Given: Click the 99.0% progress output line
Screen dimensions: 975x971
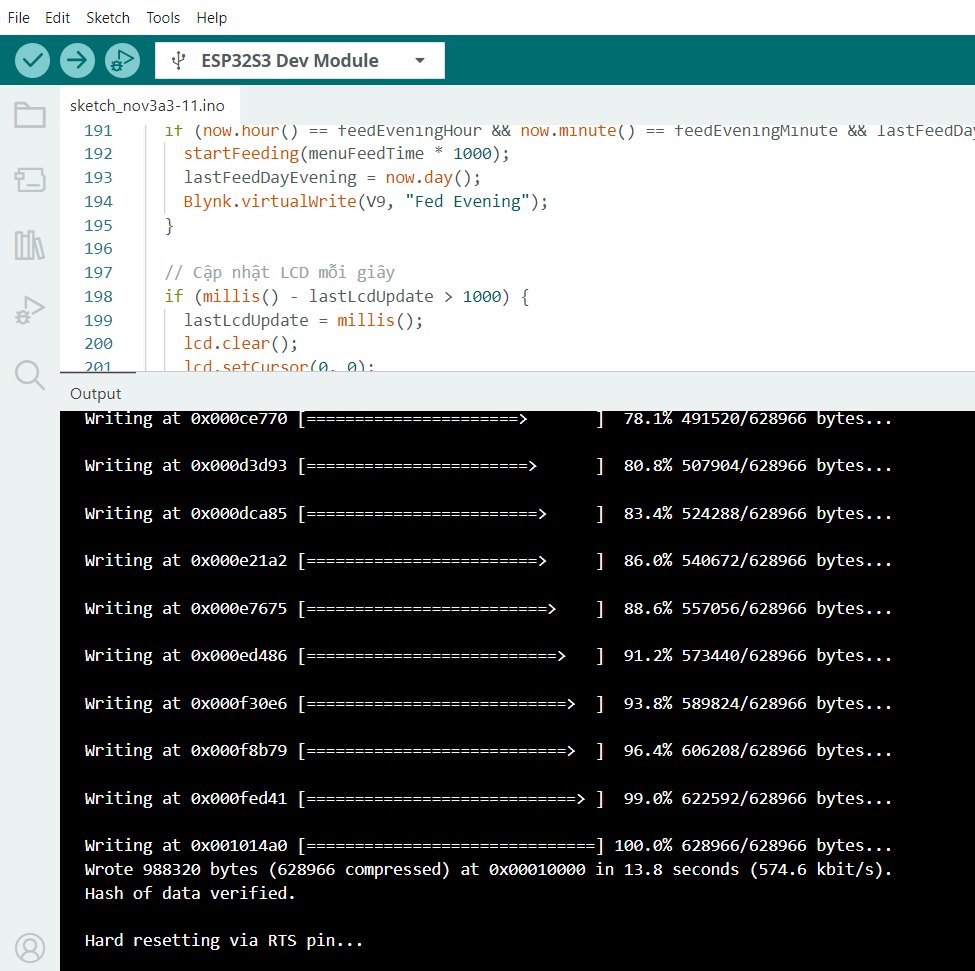Looking at the screenshot, I should pyautogui.click(x=488, y=799).
